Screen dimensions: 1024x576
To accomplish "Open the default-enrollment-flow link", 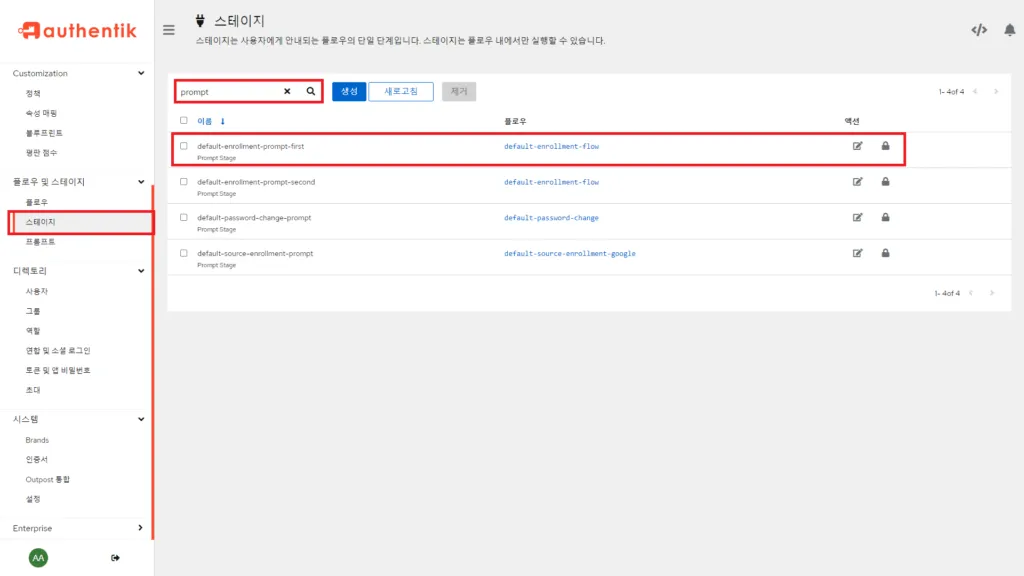I will [x=550, y=146].
